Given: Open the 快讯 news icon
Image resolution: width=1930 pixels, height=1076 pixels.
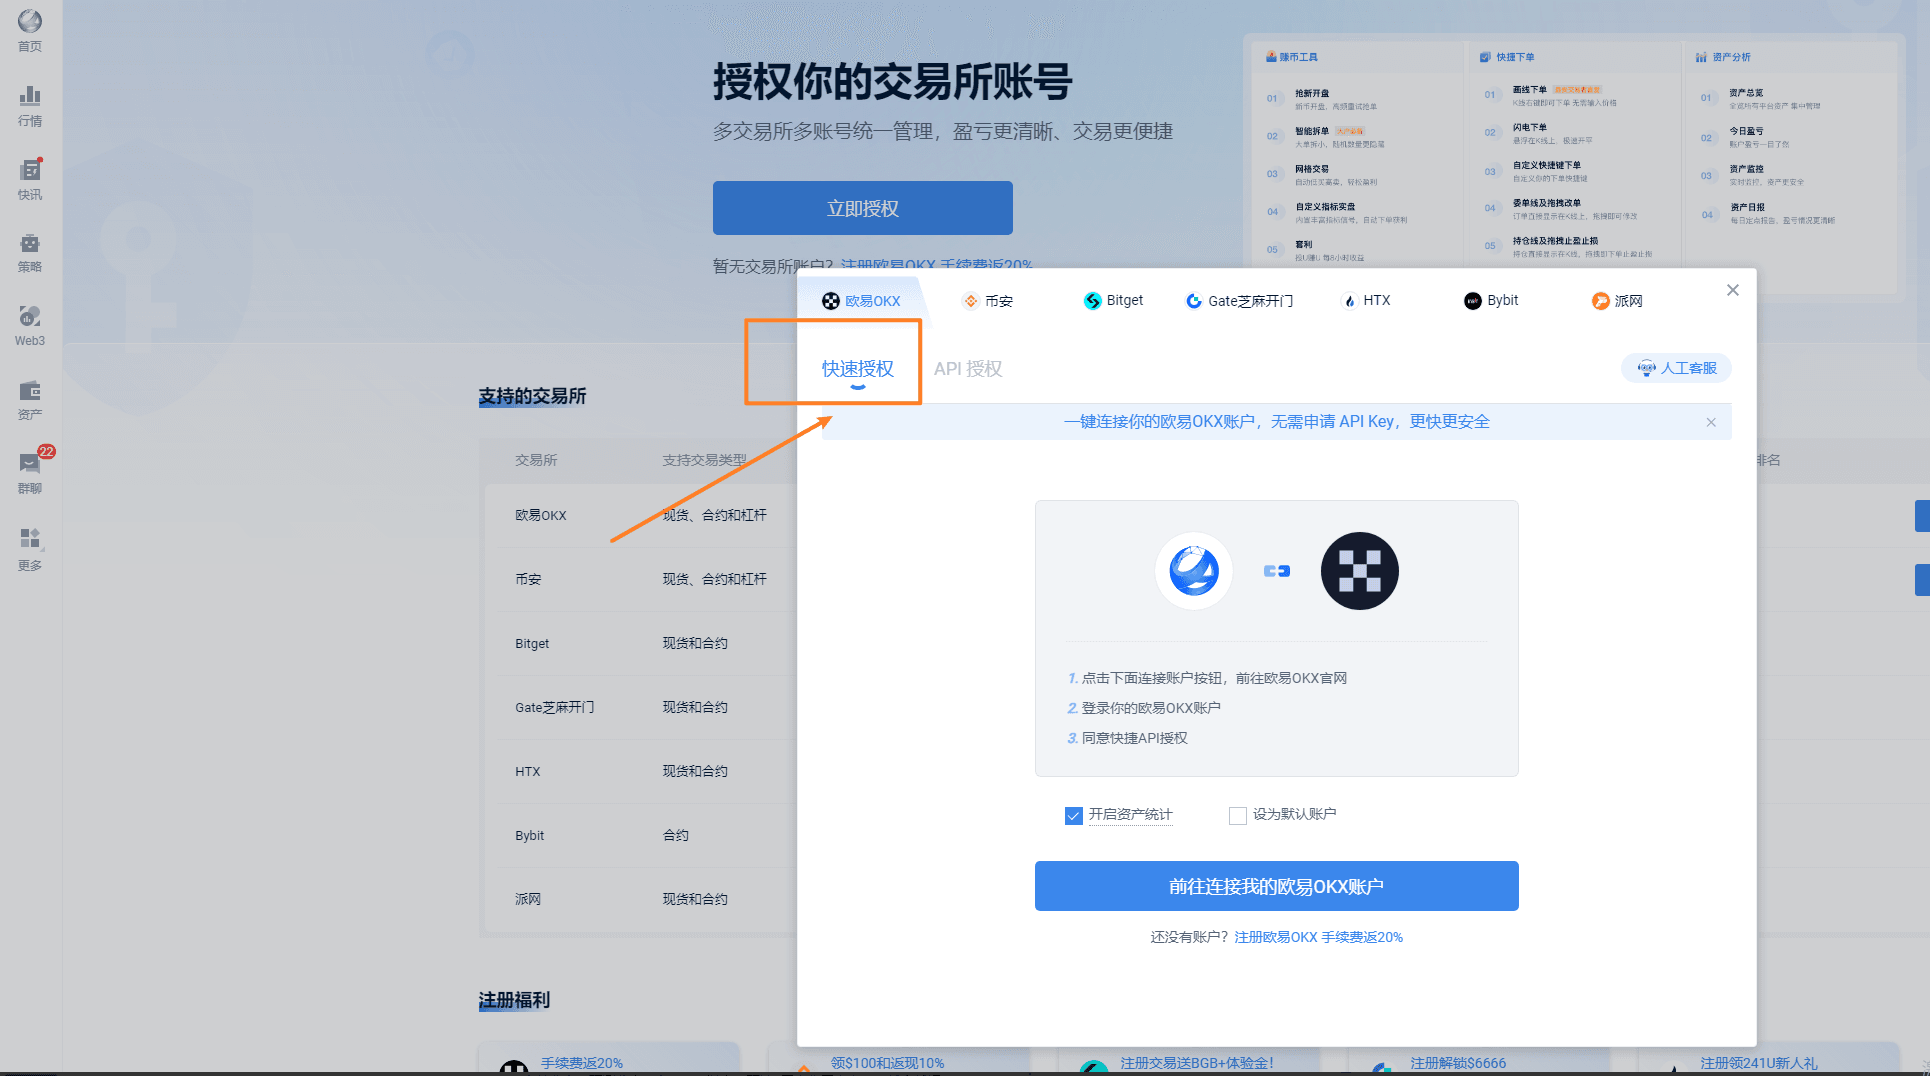Looking at the screenshot, I should (30, 180).
